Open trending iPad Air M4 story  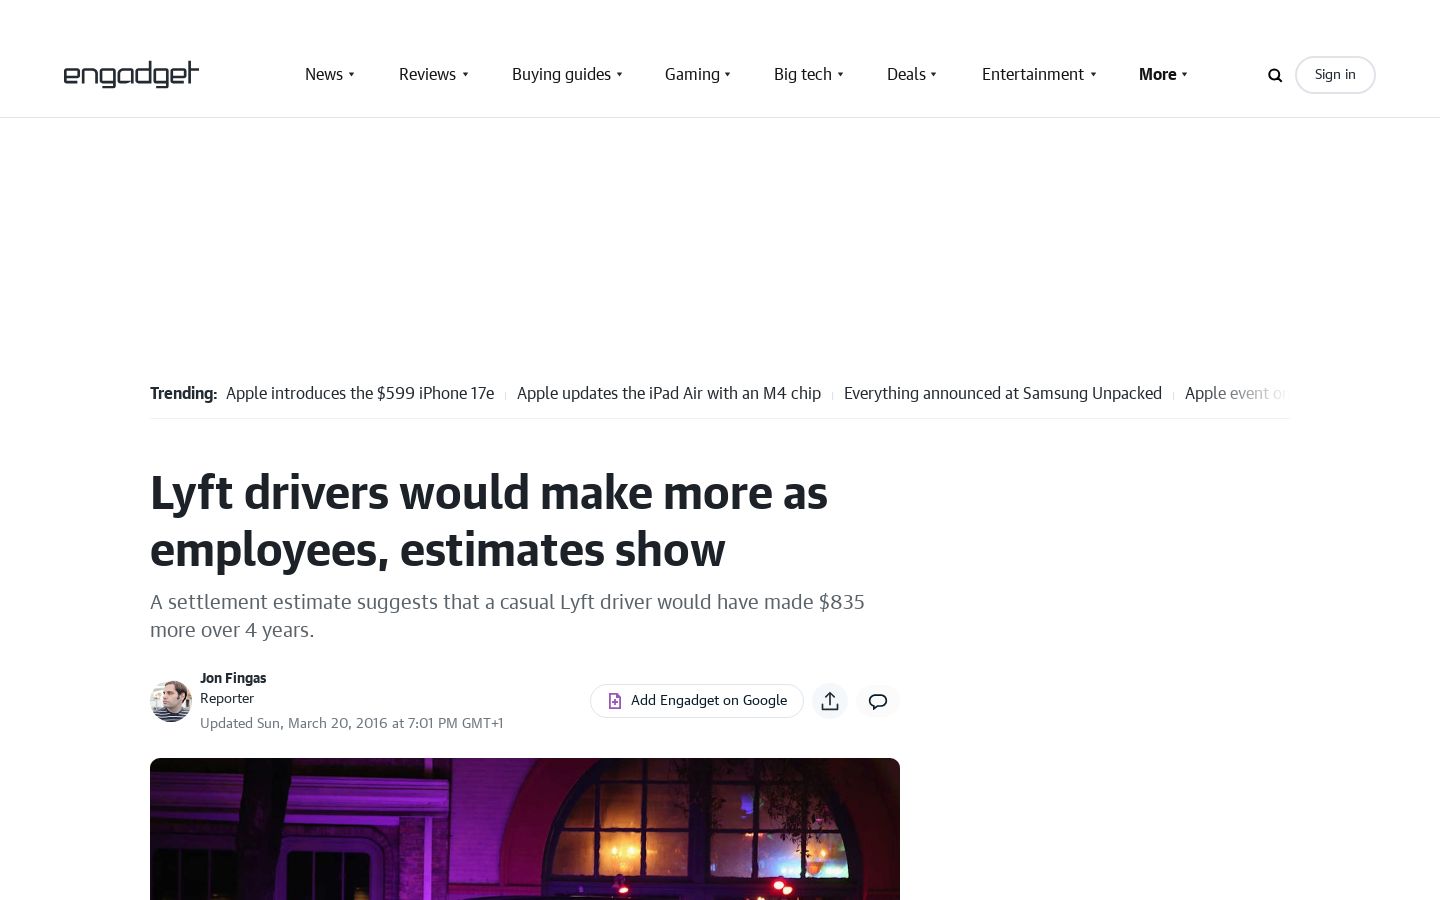pos(669,393)
